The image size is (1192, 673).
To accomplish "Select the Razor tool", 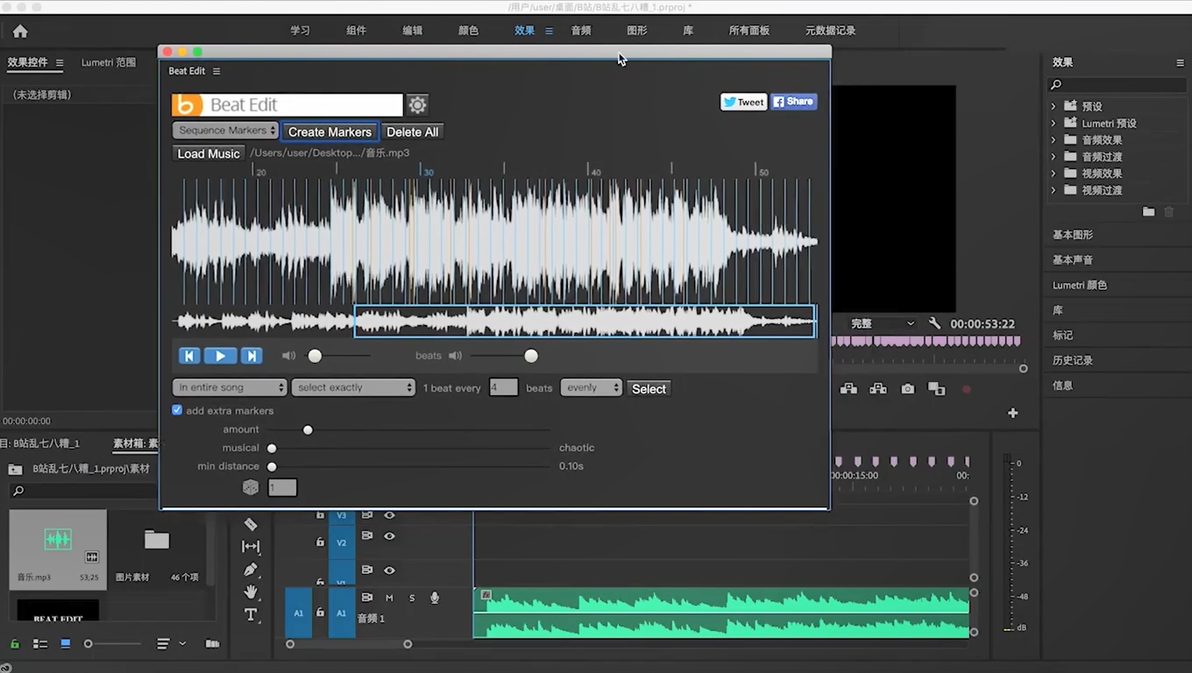I will click(251, 524).
